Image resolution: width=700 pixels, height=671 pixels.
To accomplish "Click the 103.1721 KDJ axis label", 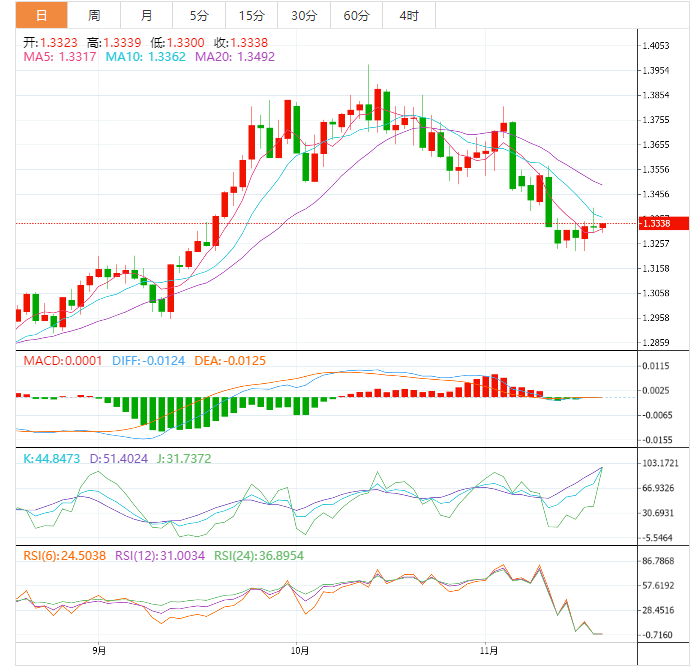I will pyautogui.click(x=660, y=463).
